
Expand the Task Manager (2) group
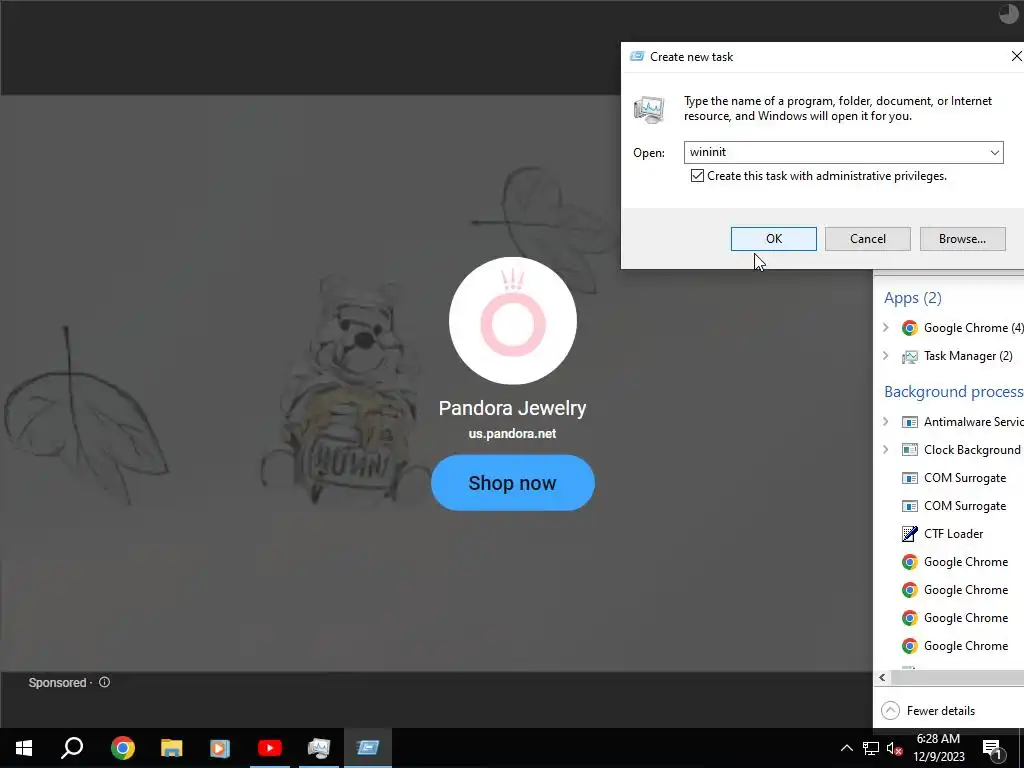[886, 355]
